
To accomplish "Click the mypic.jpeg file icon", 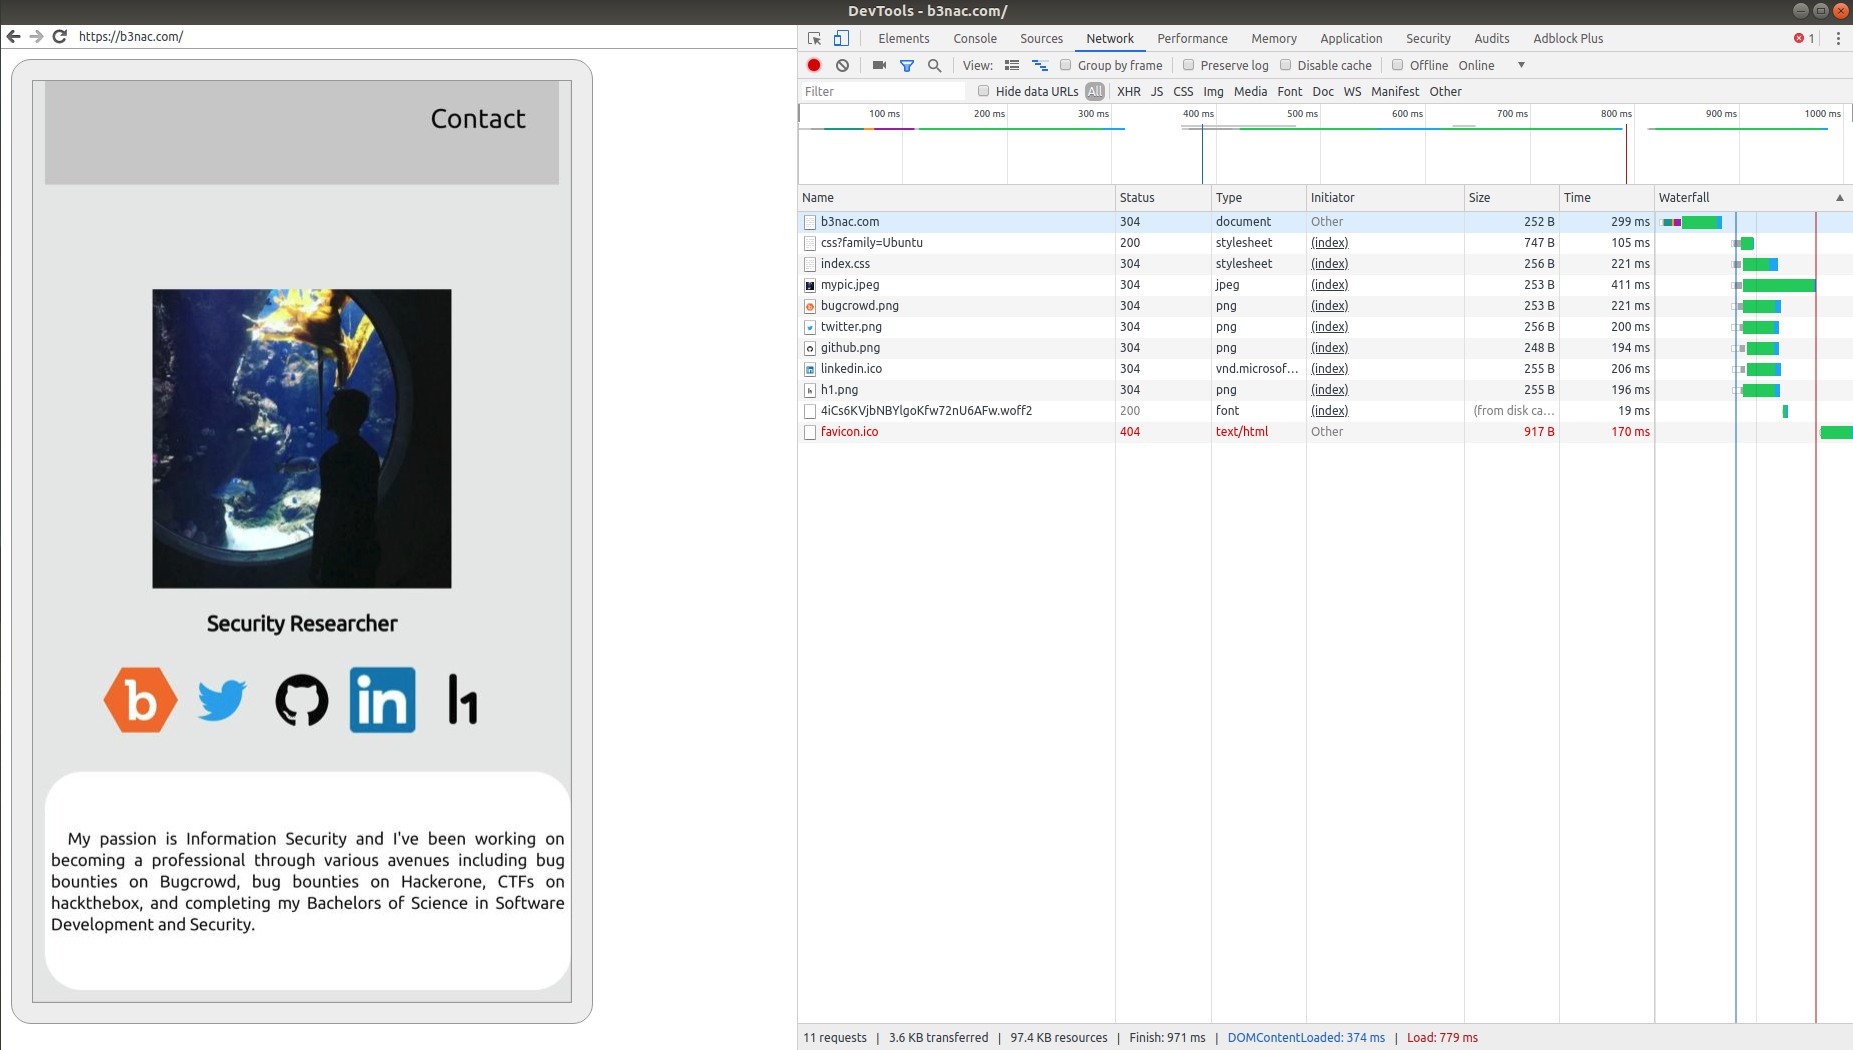I will click(810, 285).
